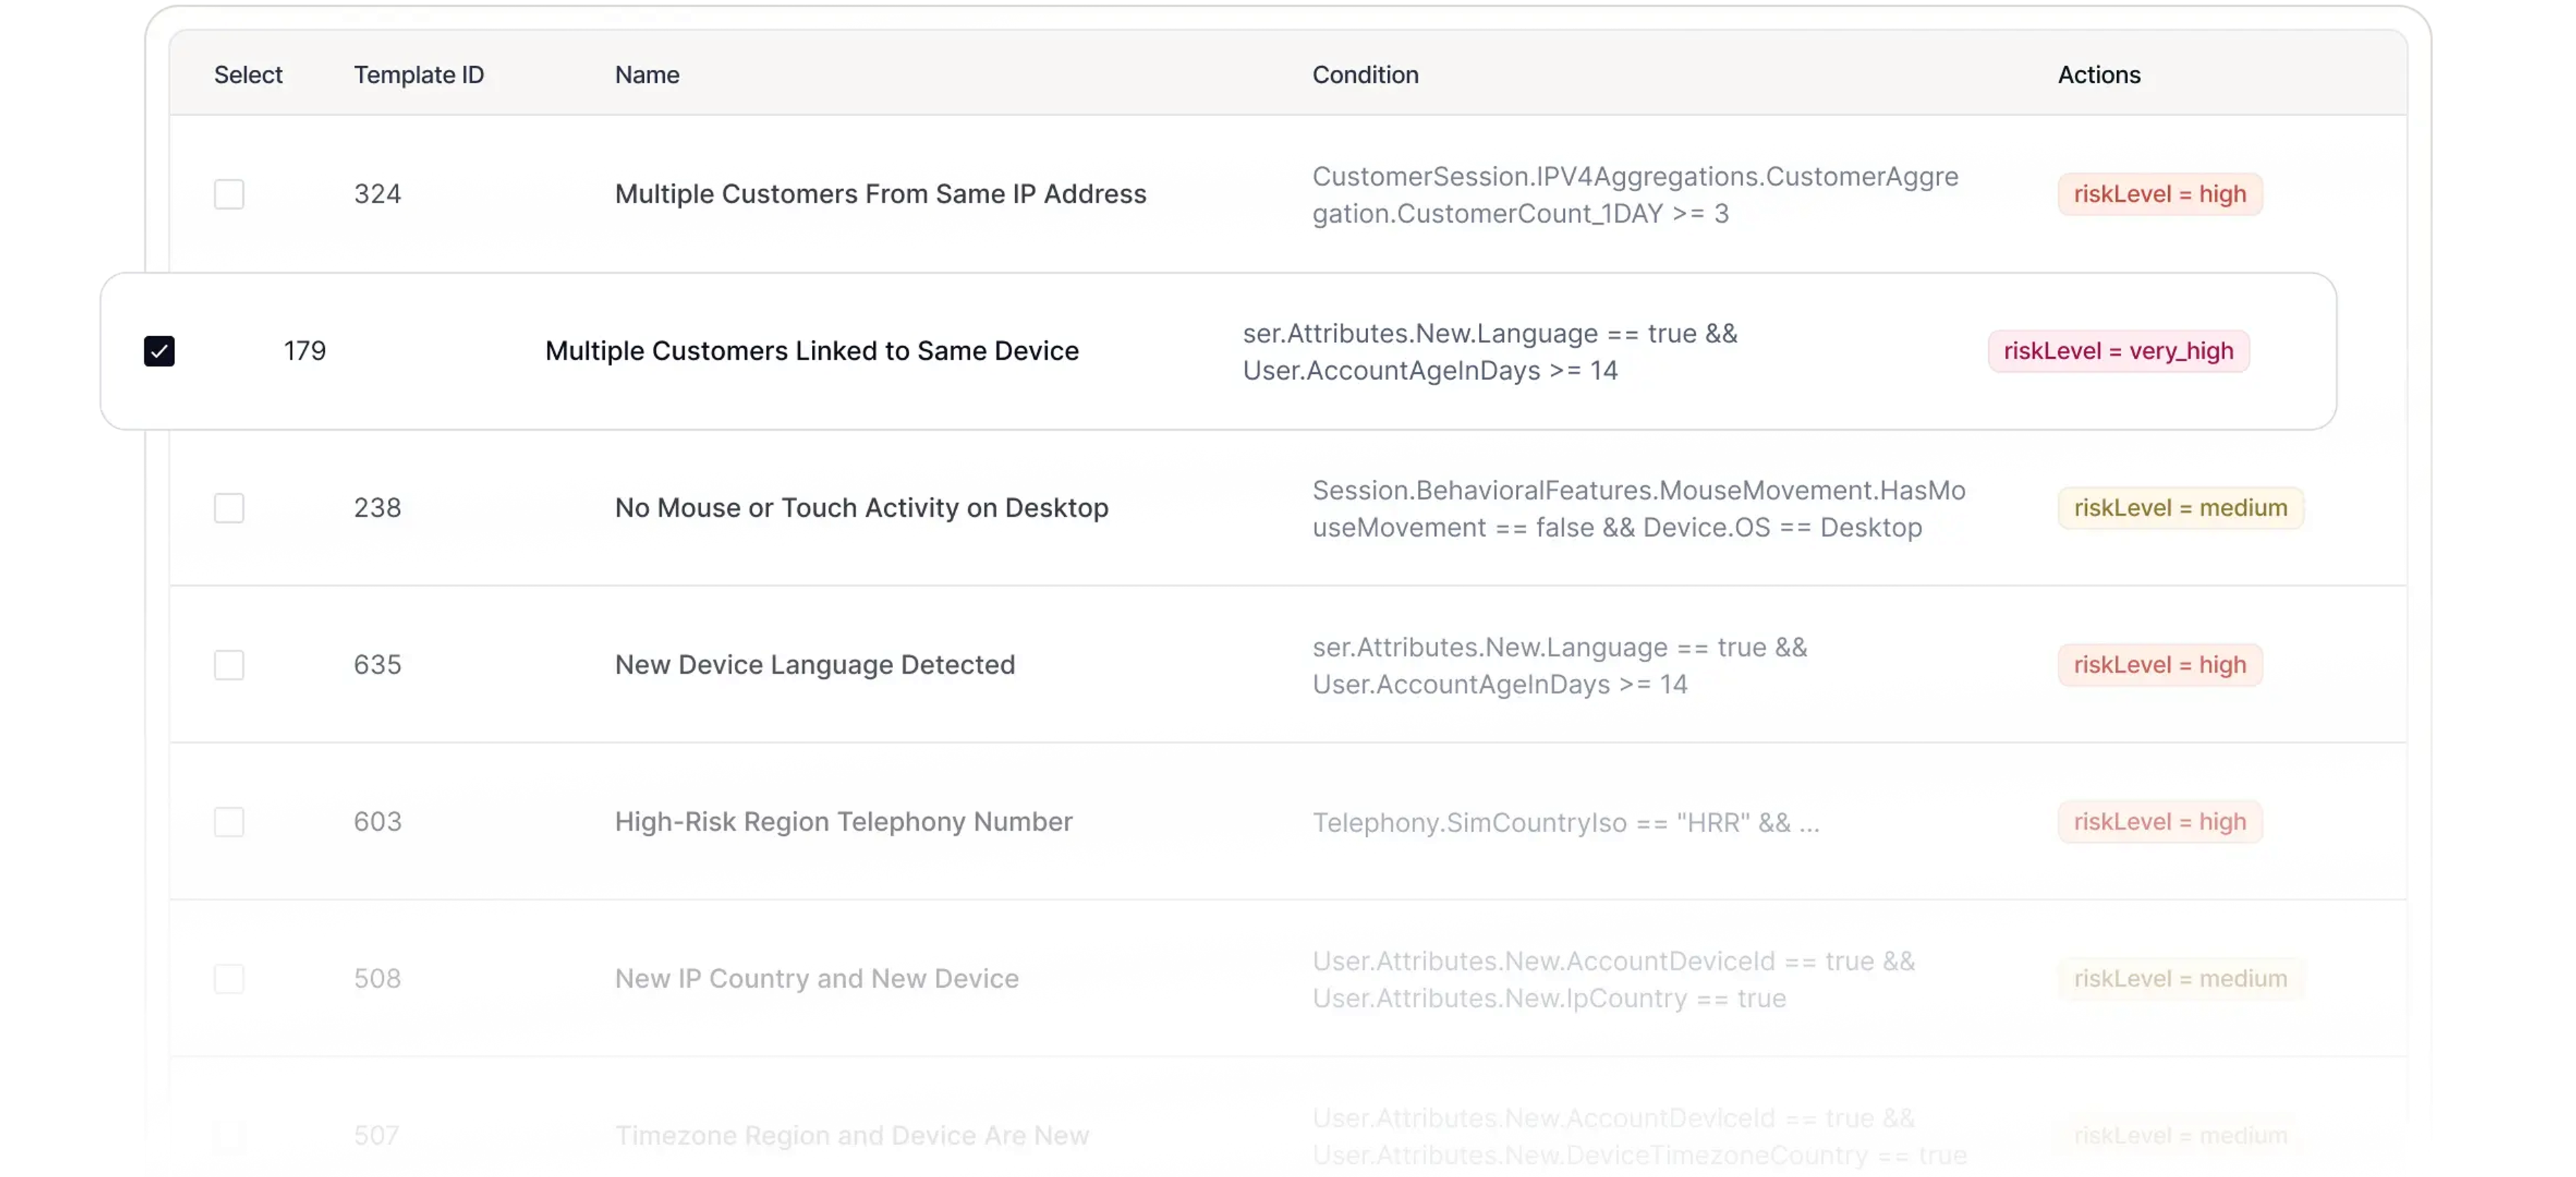The width and height of the screenshot is (2576, 1177).
Task: Open 'High-Risk Region Telephony Number' rule name
Action: point(843,822)
